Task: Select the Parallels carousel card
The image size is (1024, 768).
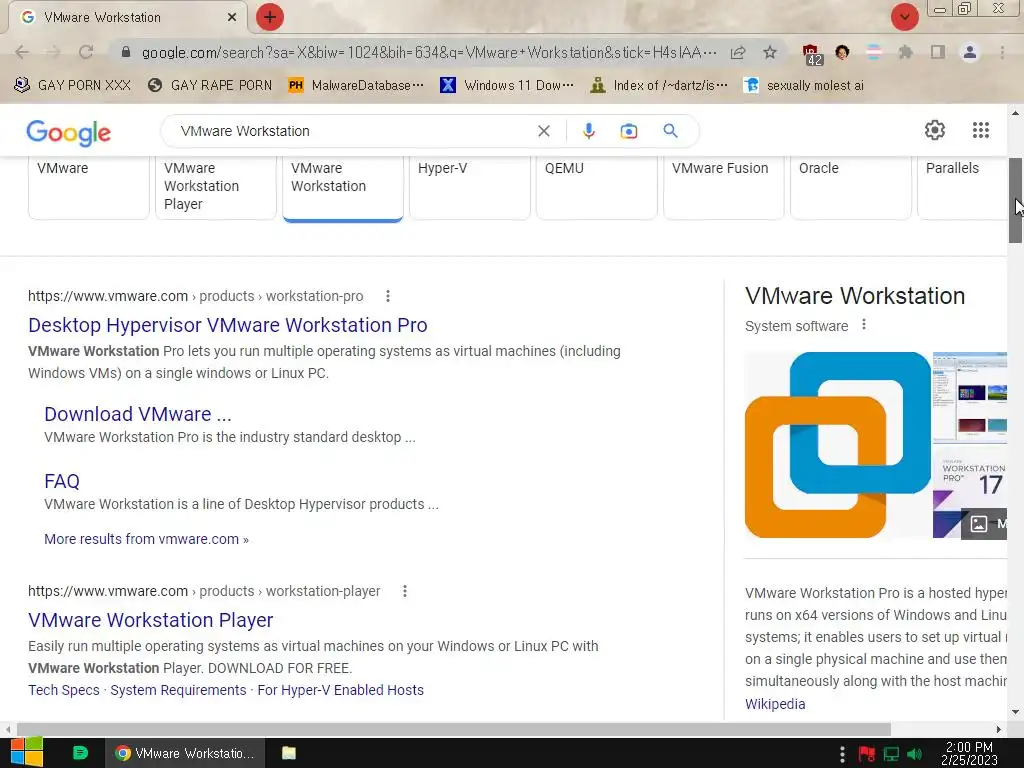Action: point(962,187)
